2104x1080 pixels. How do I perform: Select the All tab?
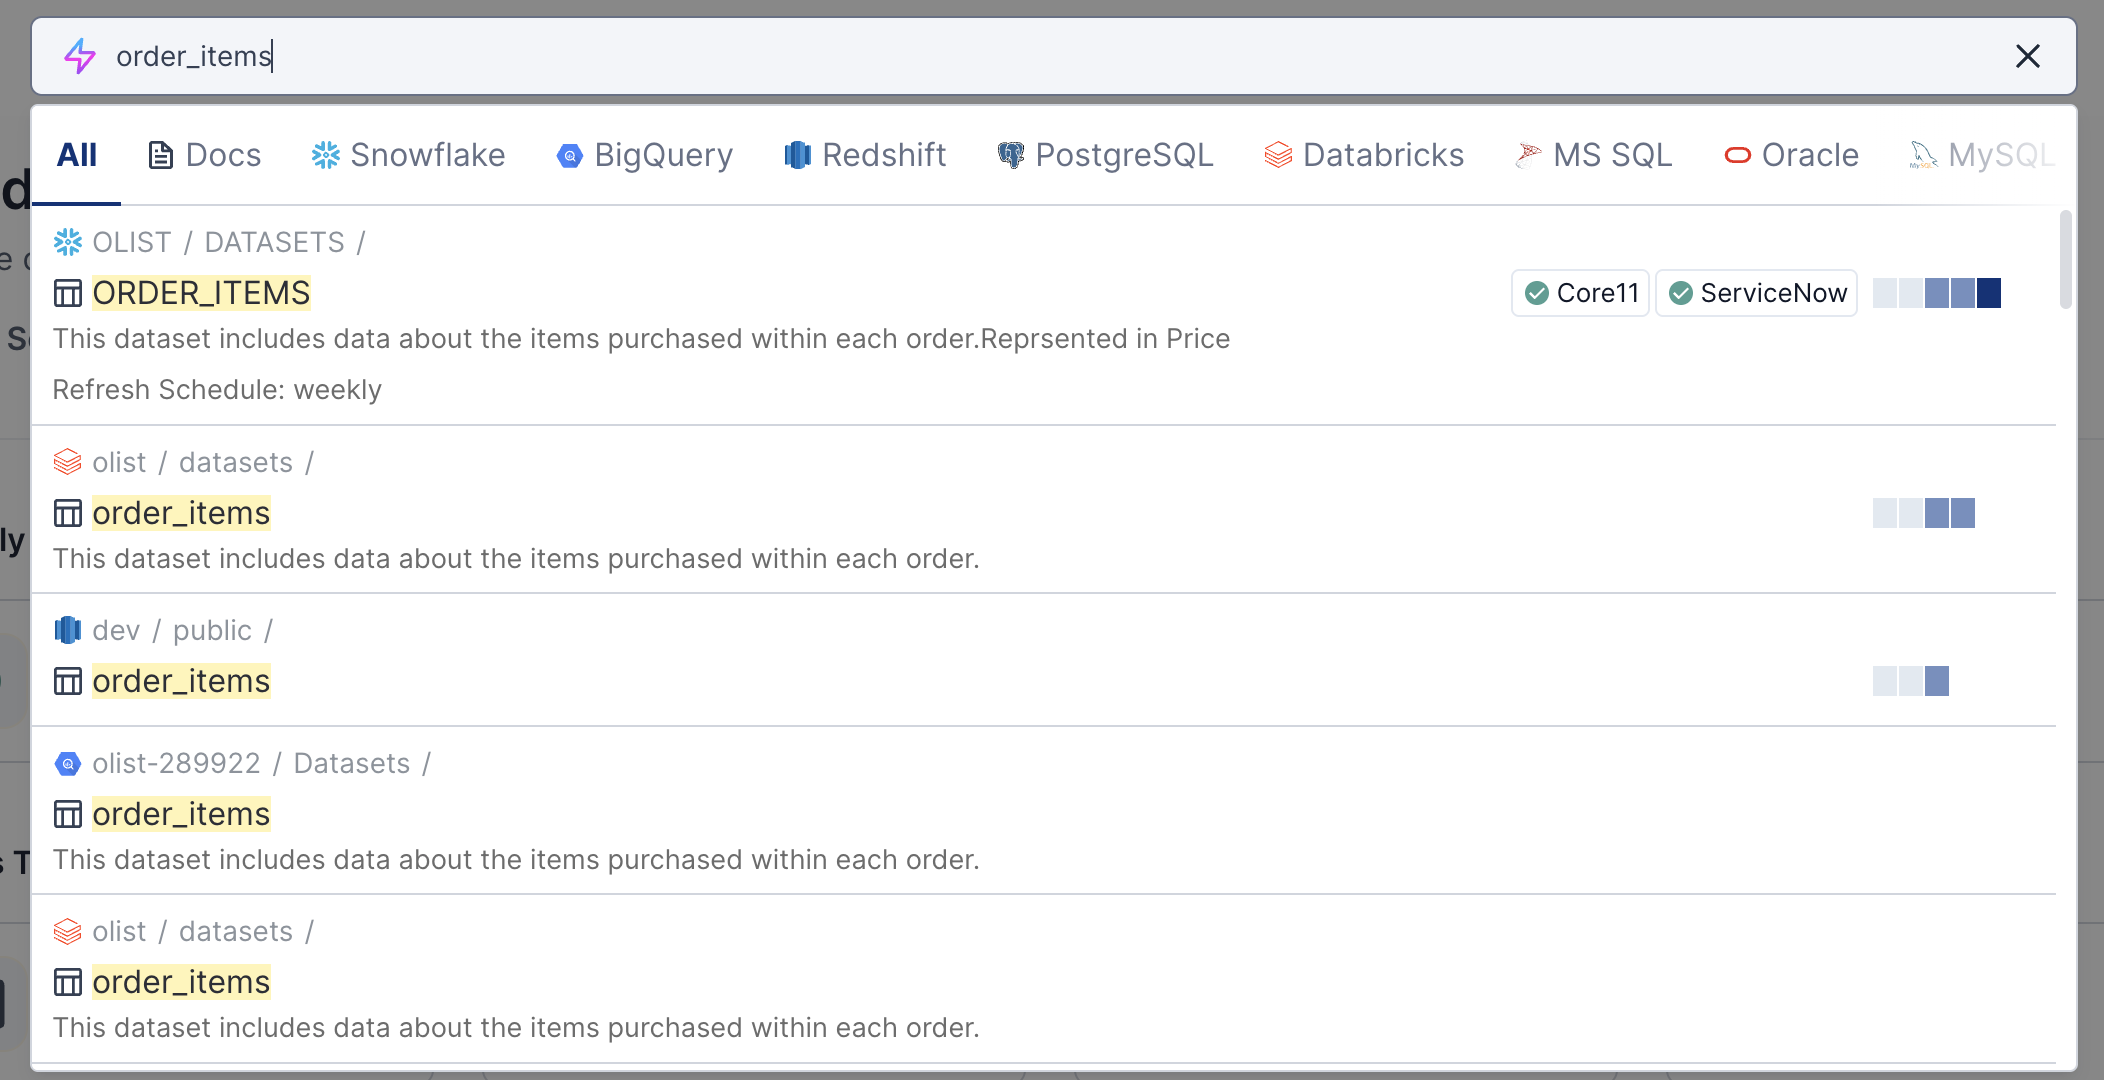77,155
